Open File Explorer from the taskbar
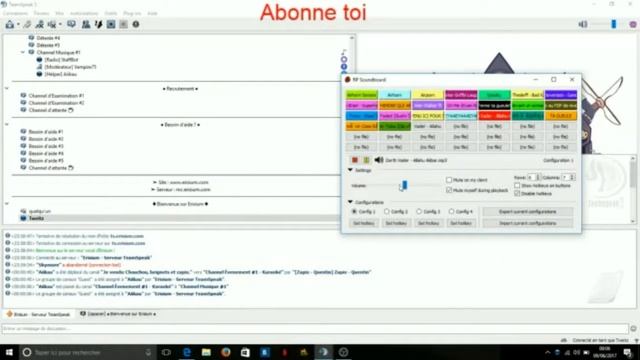Viewport: 640px width, 360px height. pyautogui.click(x=206, y=352)
